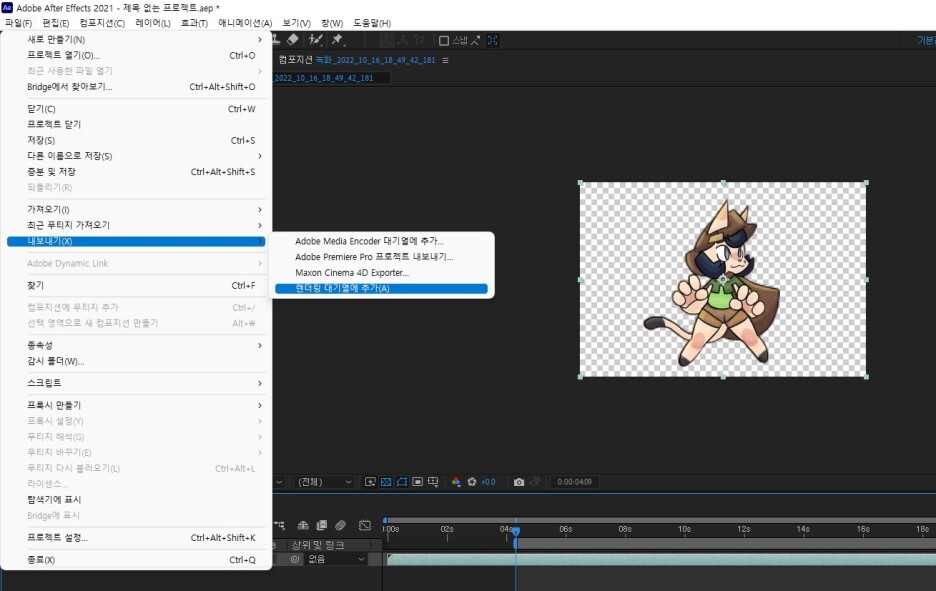Choose 프로젝트 열기(O)... menu entry
Screen dimensions: 936x591
(136, 55)
